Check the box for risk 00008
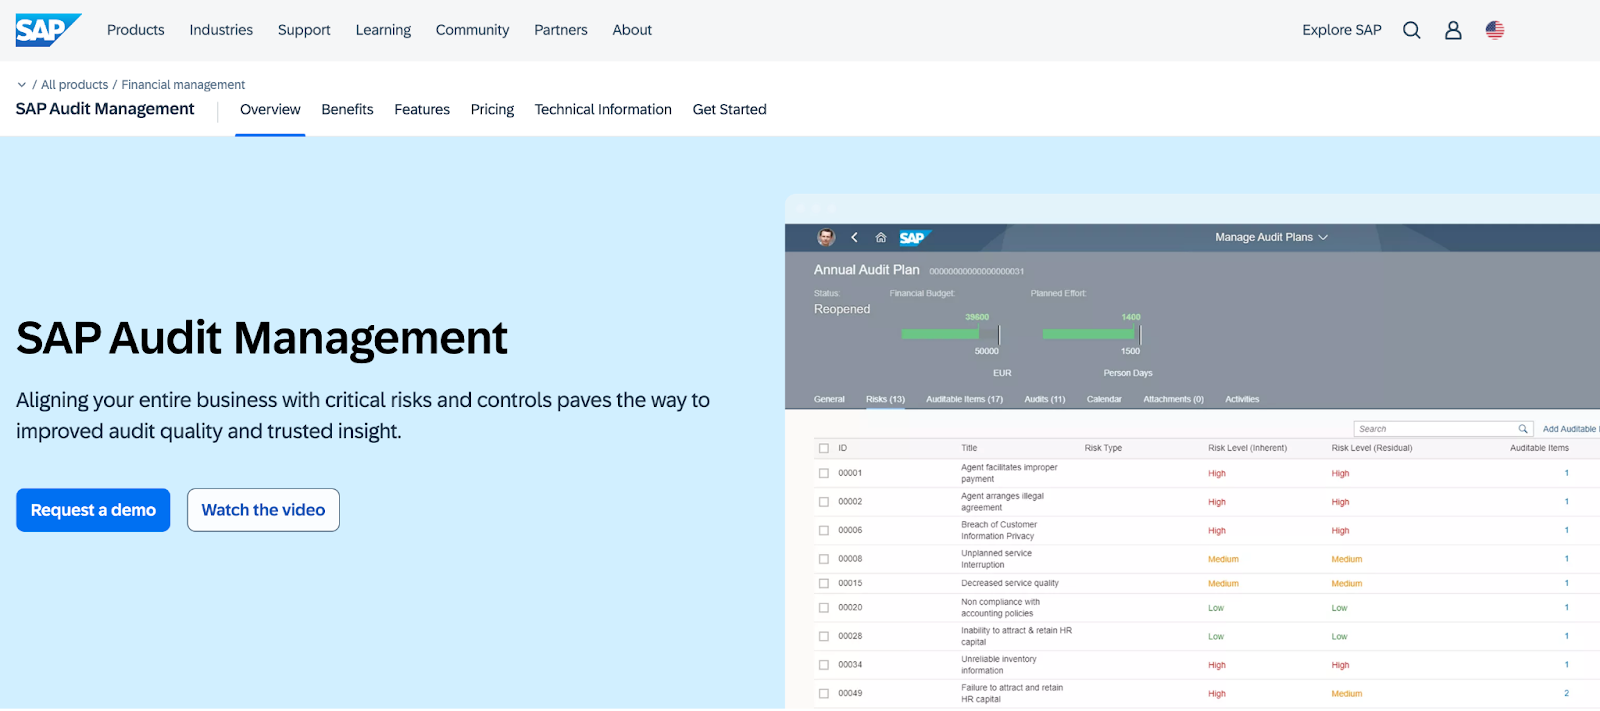Image resolution: width=1600 pixels, height=711 pixels. point(824,559)
